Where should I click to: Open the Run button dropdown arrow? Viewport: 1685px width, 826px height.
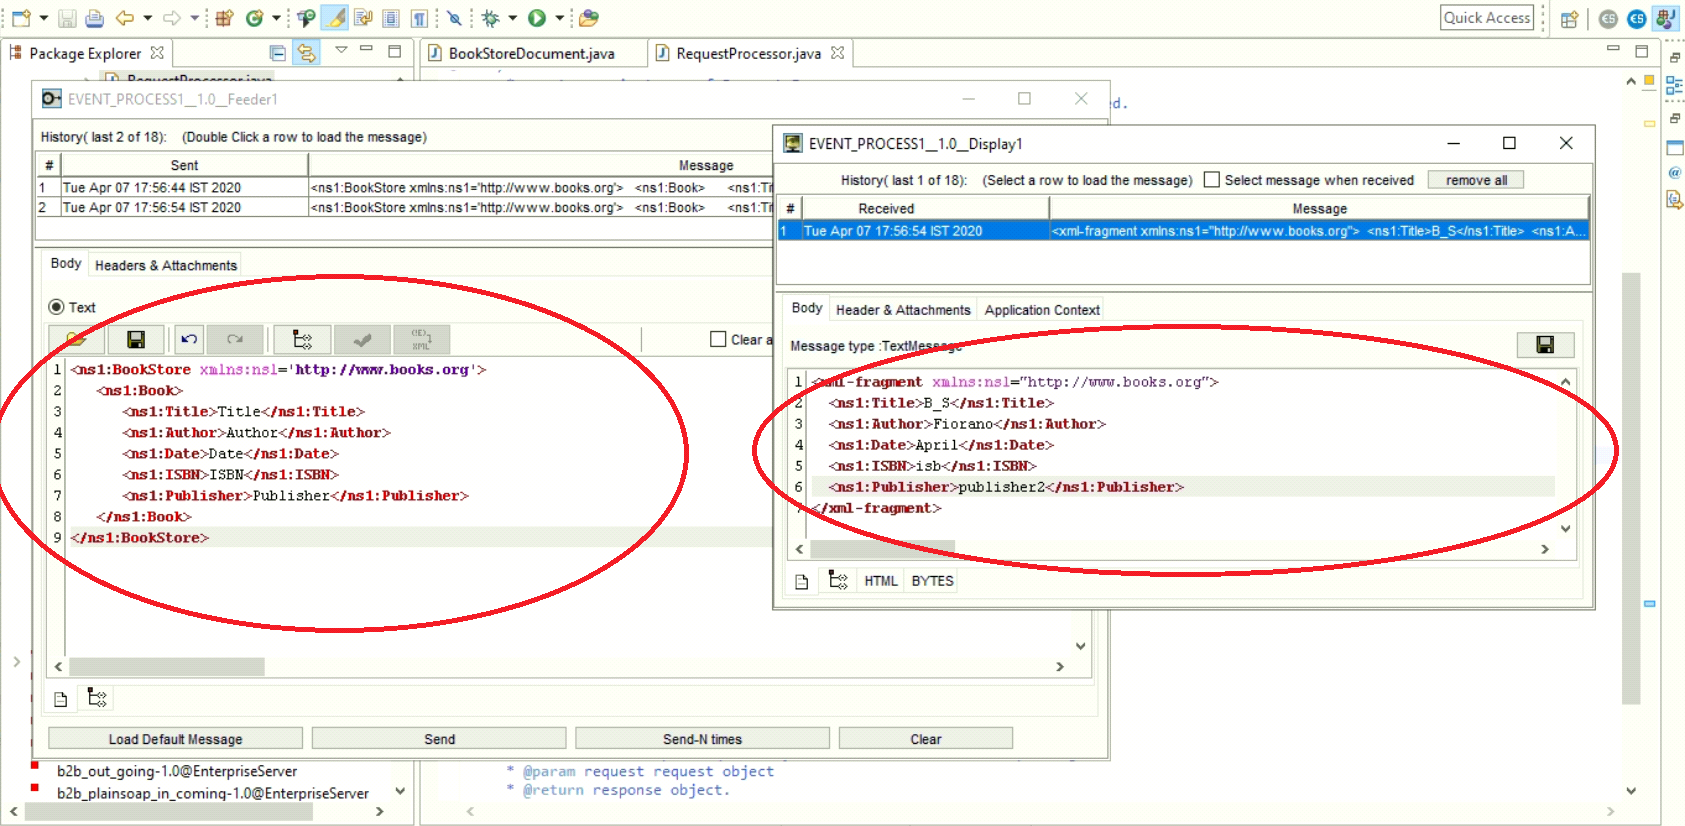559,18
